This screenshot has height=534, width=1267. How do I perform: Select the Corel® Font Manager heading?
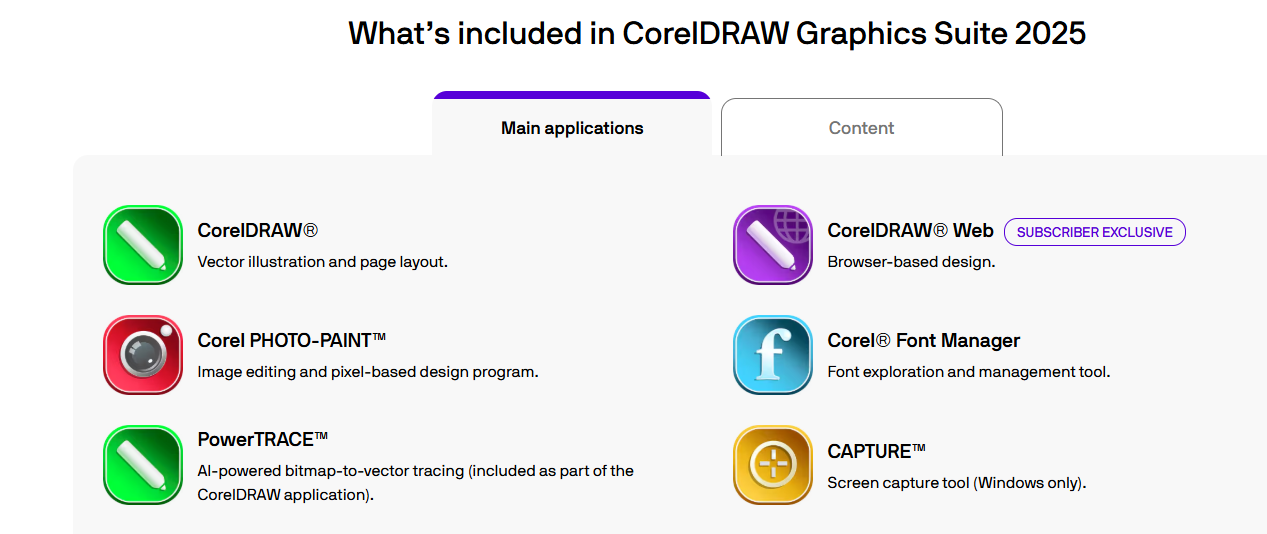tap(924, 340)
